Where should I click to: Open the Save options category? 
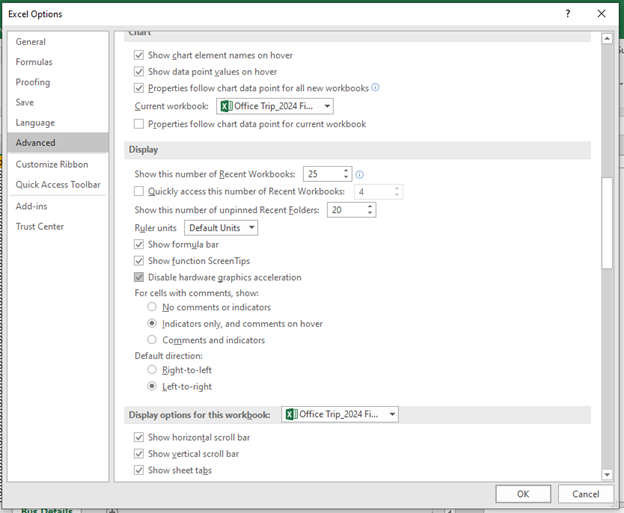coord(58,102)
